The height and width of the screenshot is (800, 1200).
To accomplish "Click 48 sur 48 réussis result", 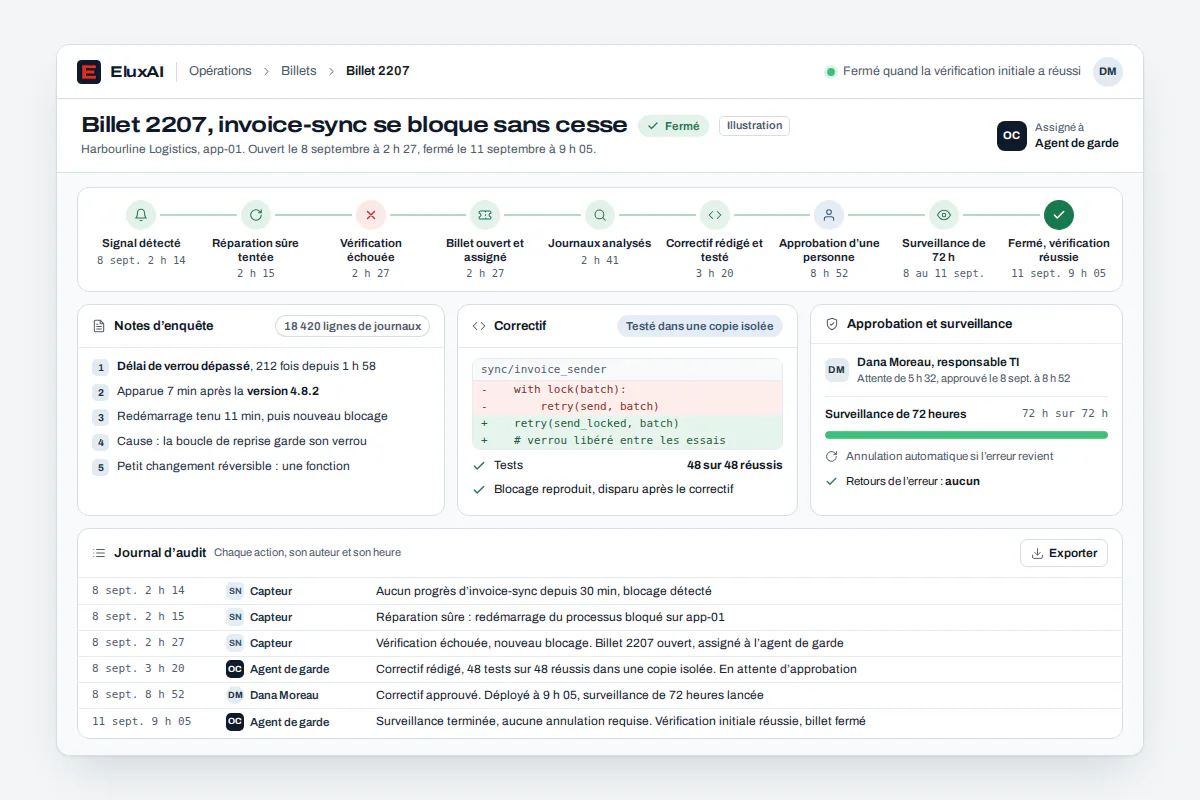I will 735,465.
